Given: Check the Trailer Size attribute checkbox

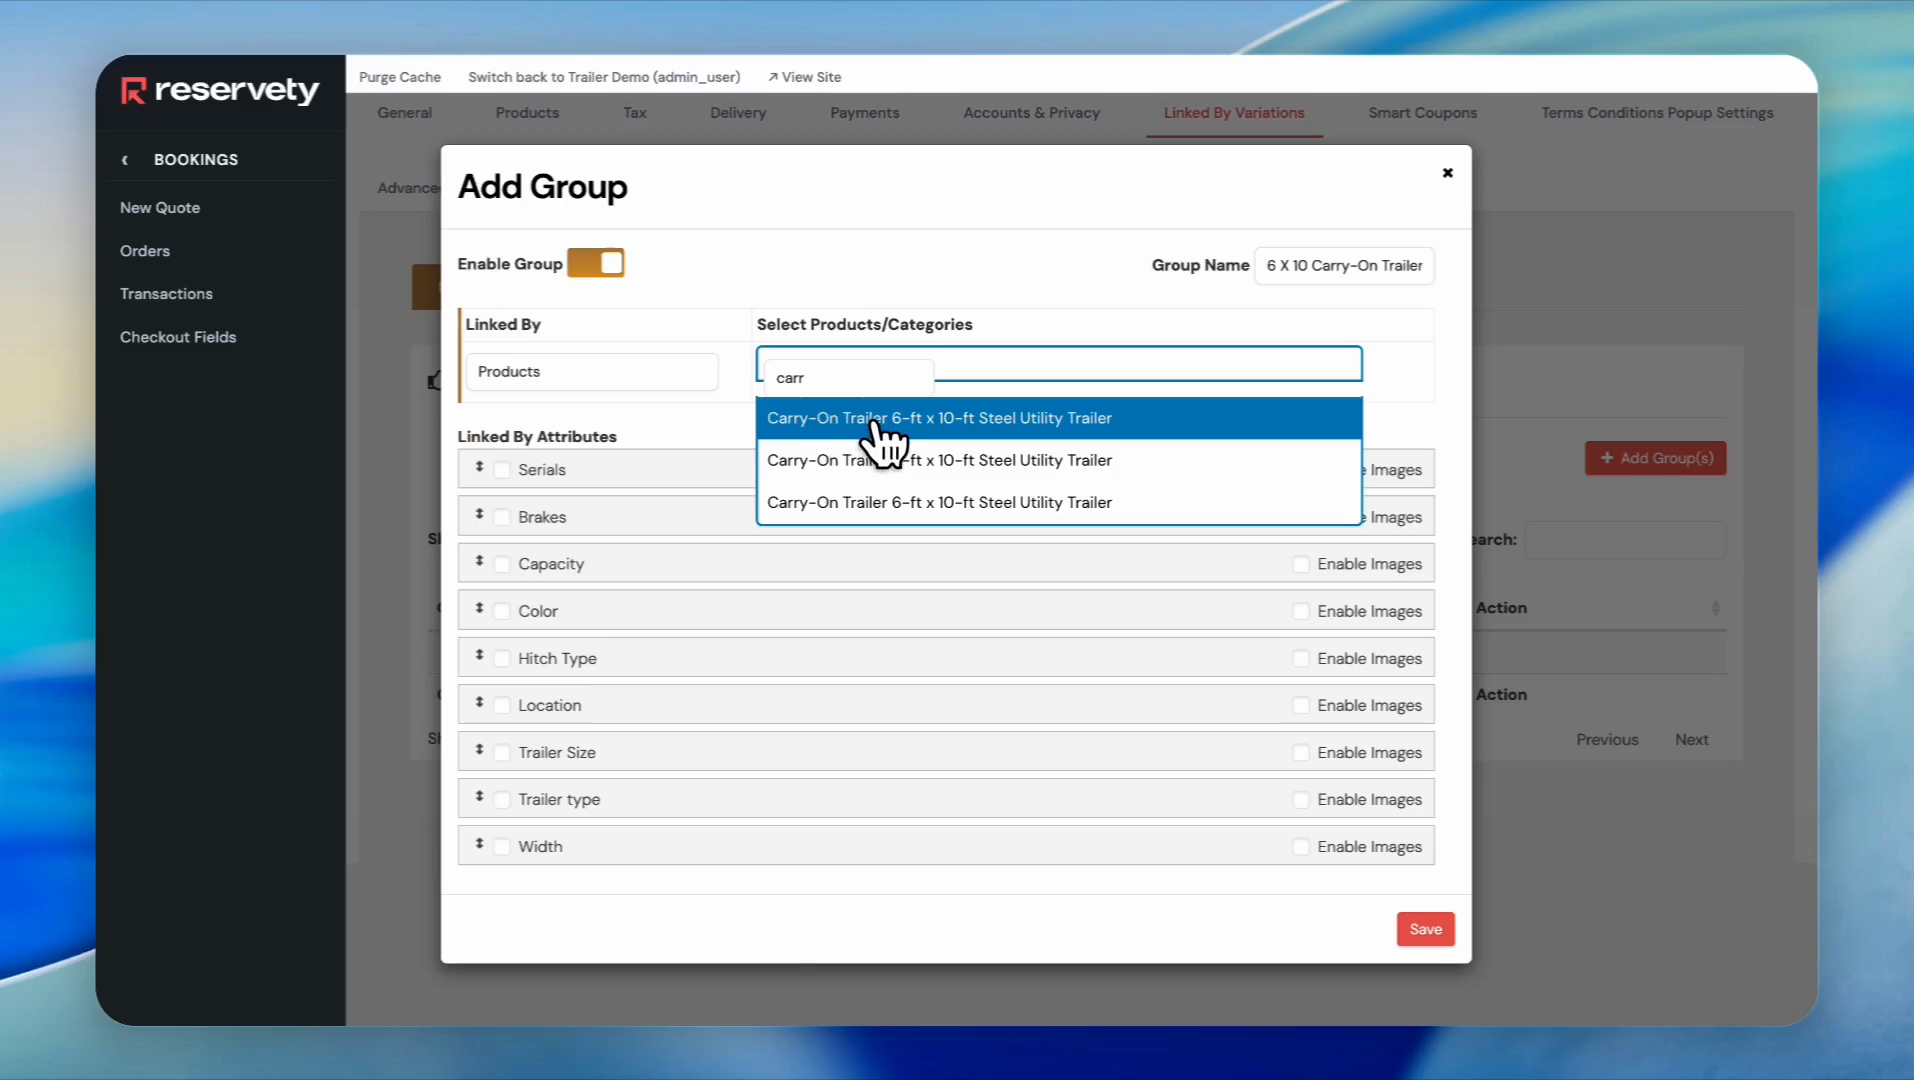Looking at the screenshot, I should [x=502, y=752].
